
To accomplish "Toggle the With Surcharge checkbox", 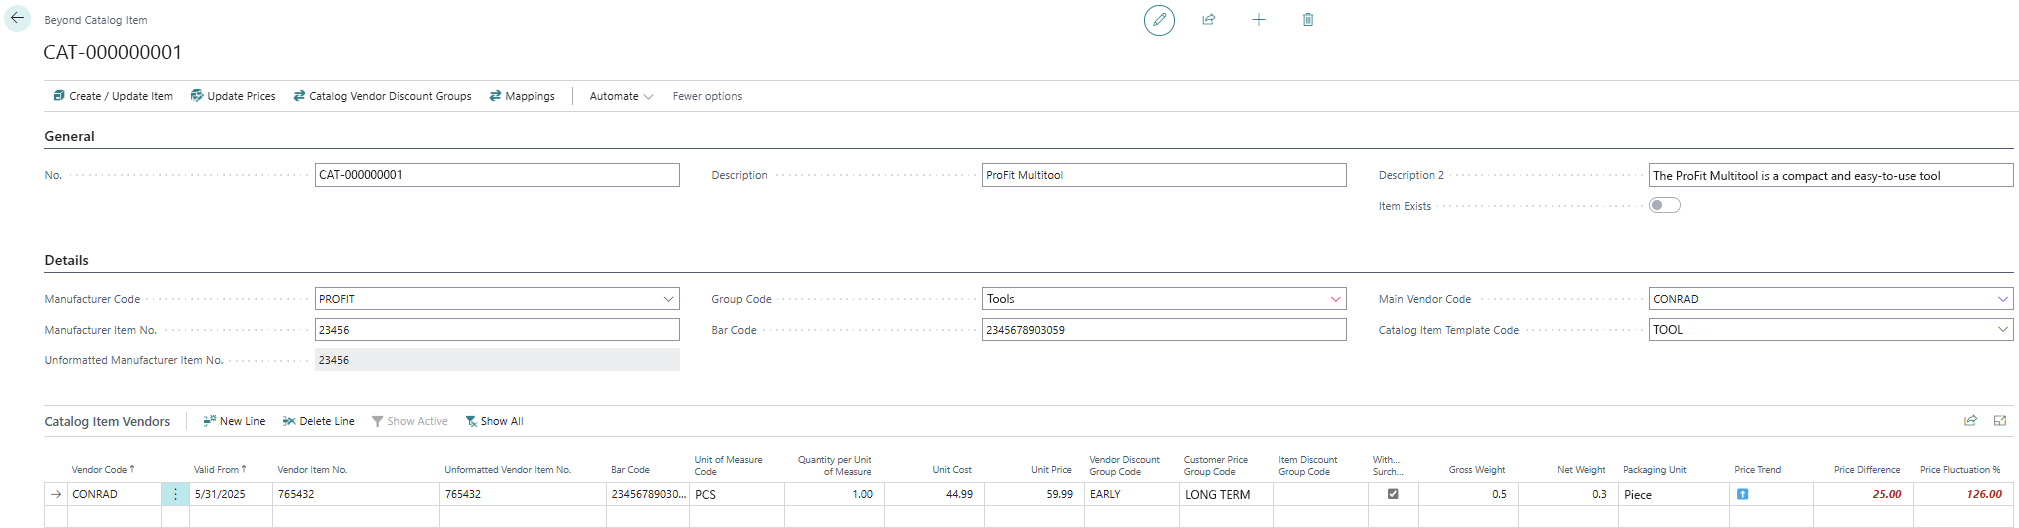I will click(x=1392, y=494).
